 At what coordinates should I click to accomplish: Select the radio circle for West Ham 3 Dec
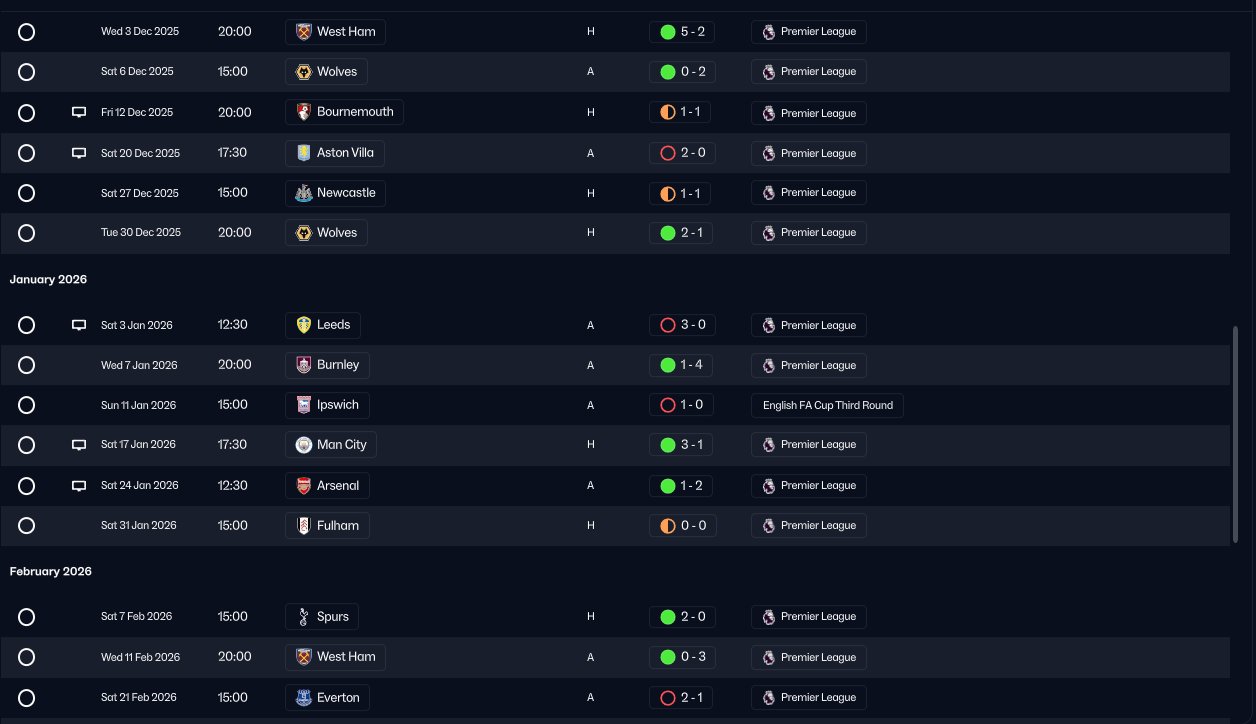[x=27, y=32]
